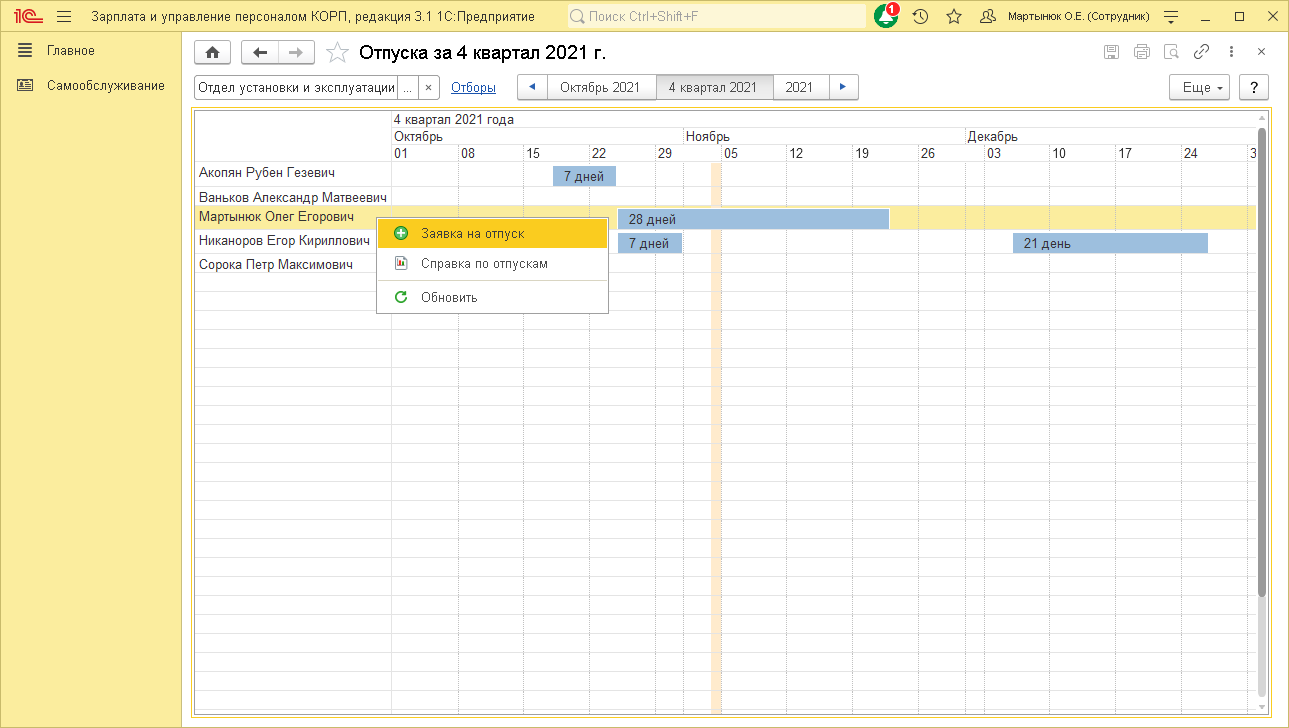Clear the department filter field

pos(428,87)
